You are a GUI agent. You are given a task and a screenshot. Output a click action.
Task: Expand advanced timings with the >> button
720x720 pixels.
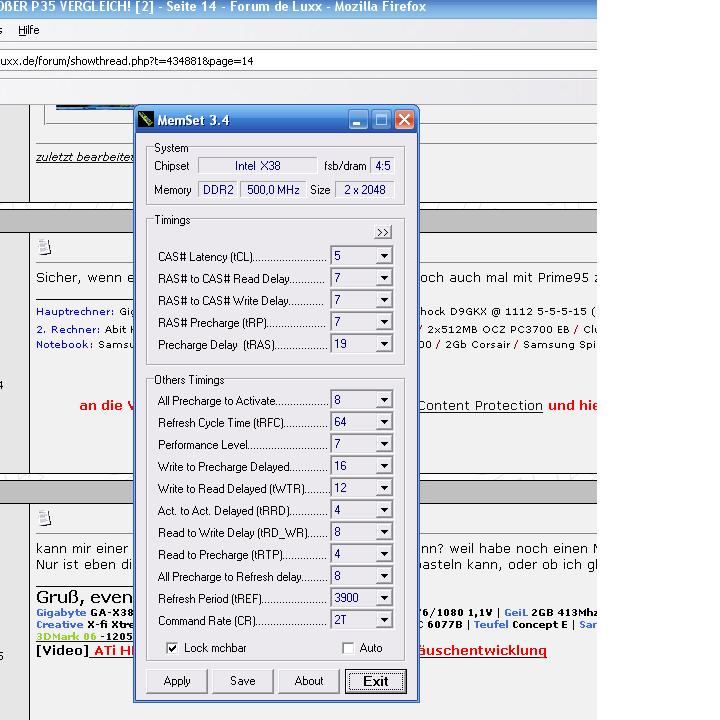[383, 232]
